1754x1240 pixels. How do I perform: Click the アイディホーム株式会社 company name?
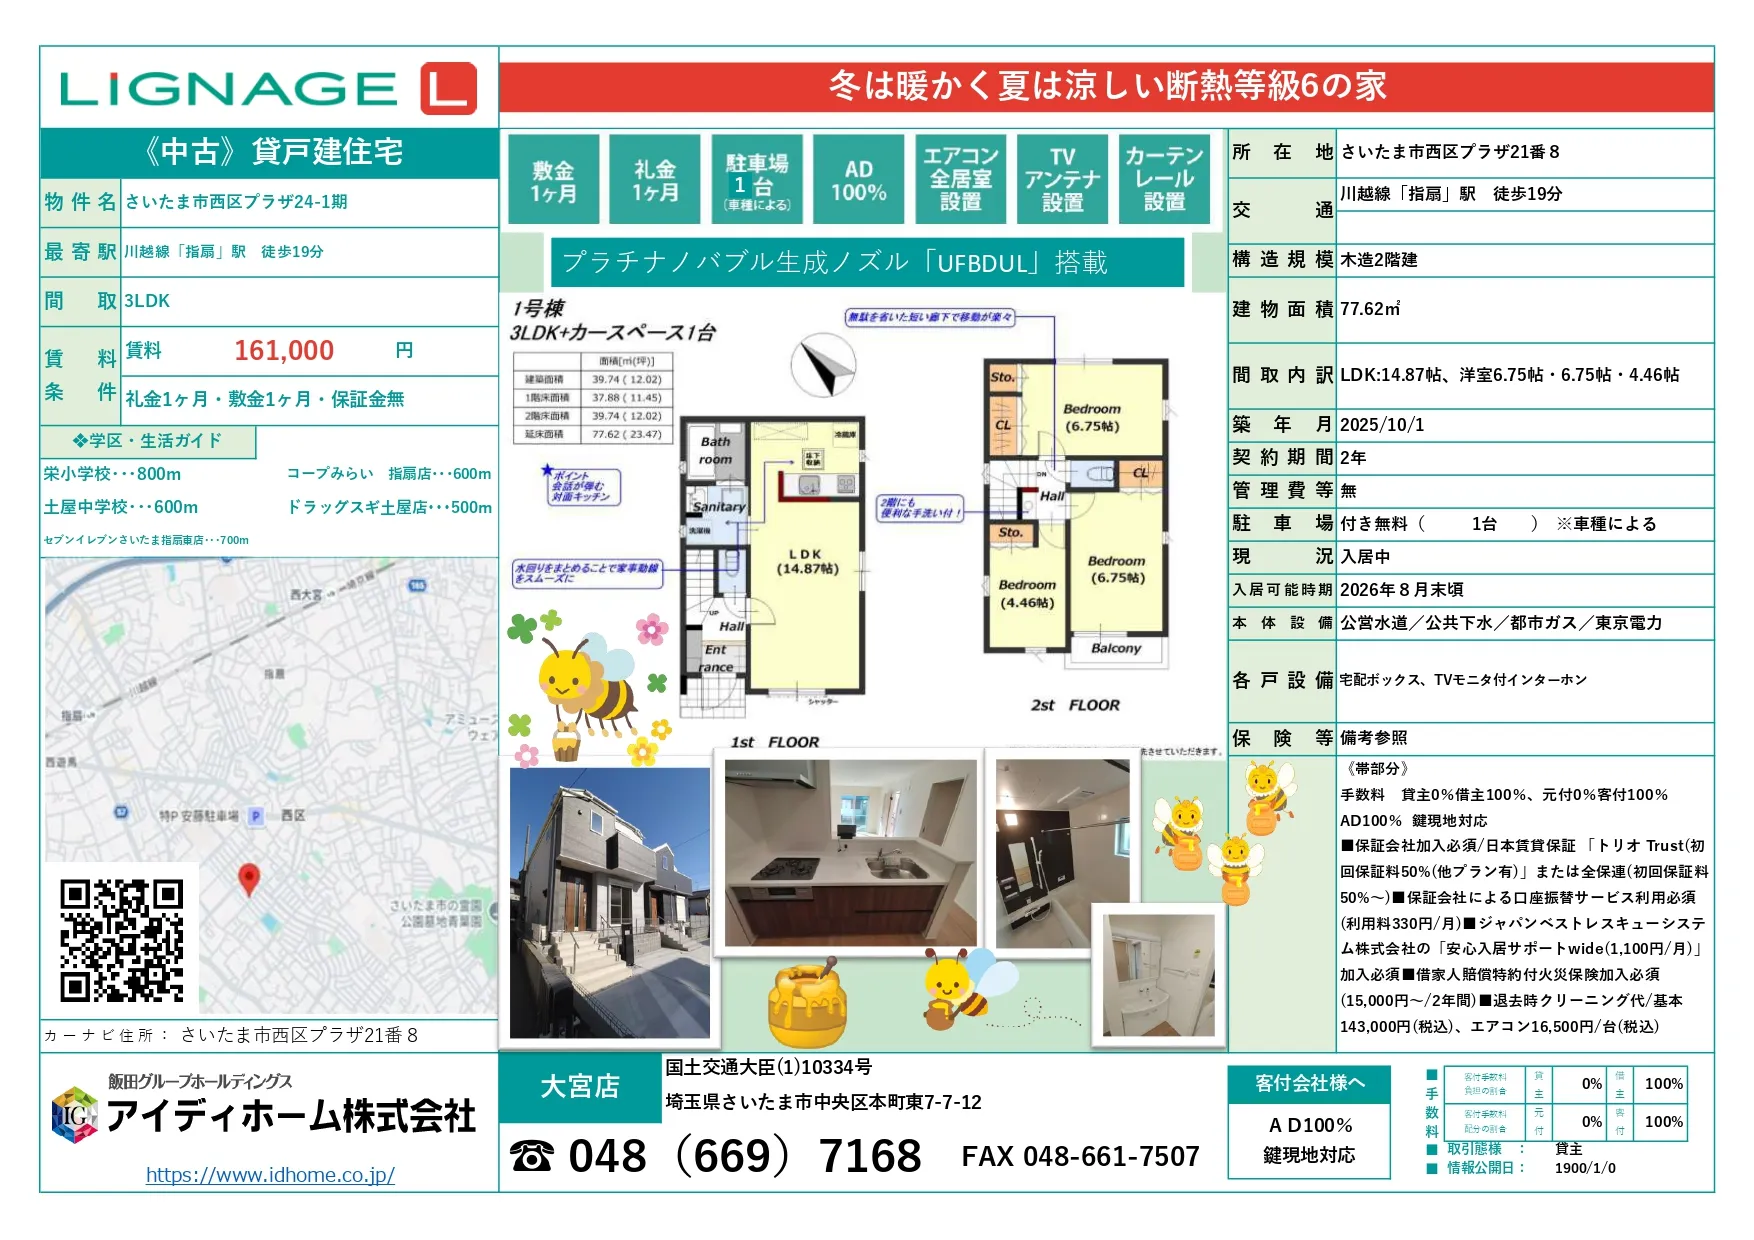point(291,1116)
